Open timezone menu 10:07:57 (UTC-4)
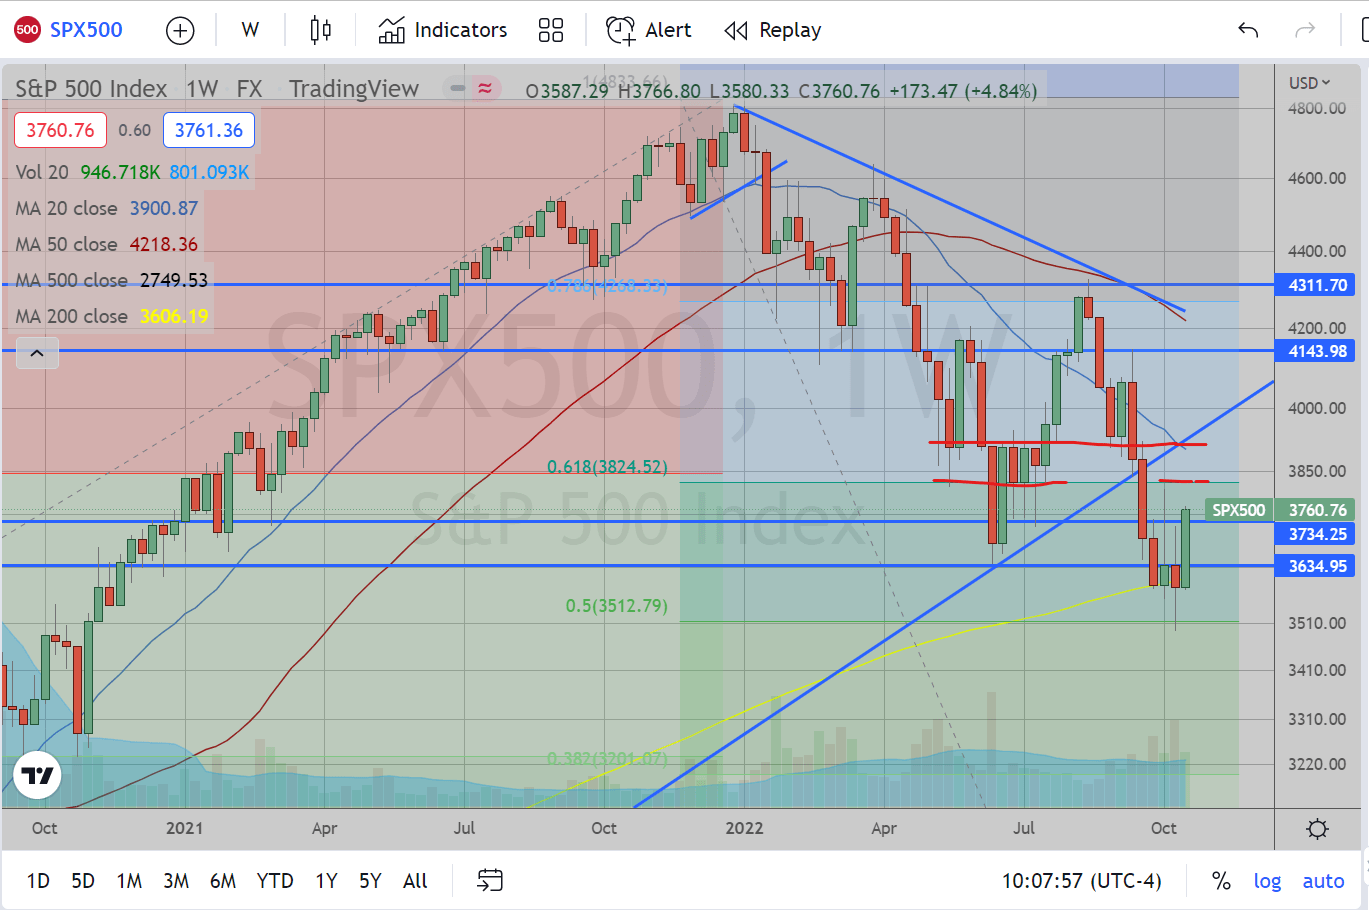Viewport: 1369px width, 910px height. click(x=1082, y=881)
